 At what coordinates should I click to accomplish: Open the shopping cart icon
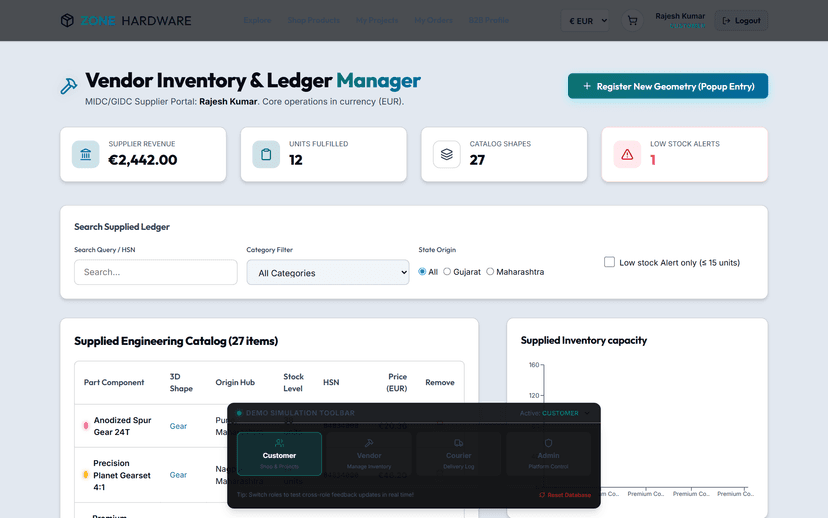click(632, 21)
